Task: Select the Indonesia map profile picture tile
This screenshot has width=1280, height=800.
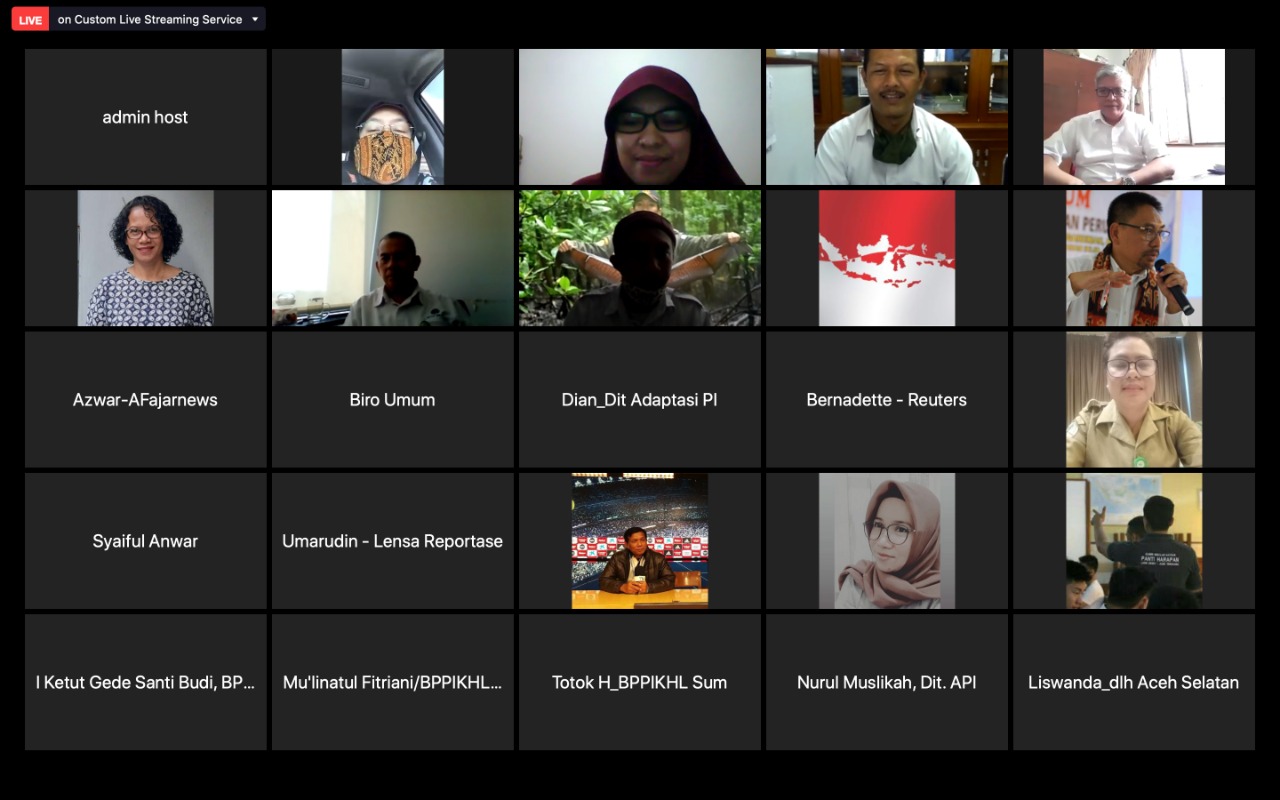Action: tap(886, 258)
